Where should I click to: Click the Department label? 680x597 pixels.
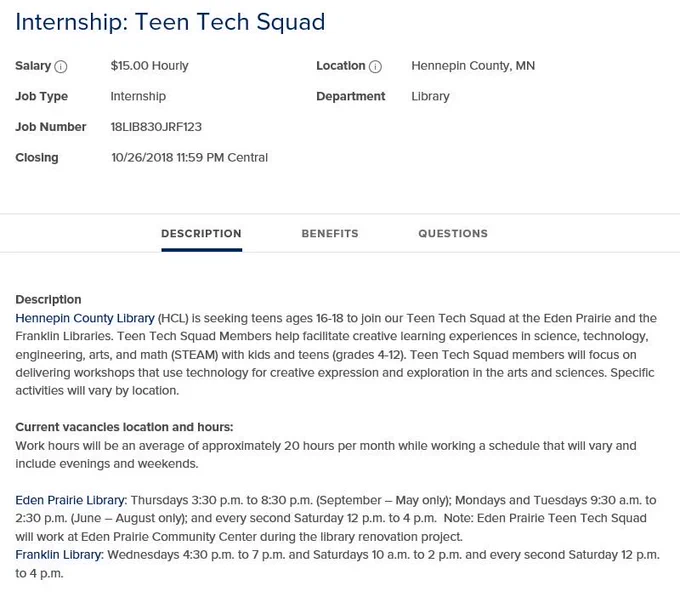tap(350, 96)
